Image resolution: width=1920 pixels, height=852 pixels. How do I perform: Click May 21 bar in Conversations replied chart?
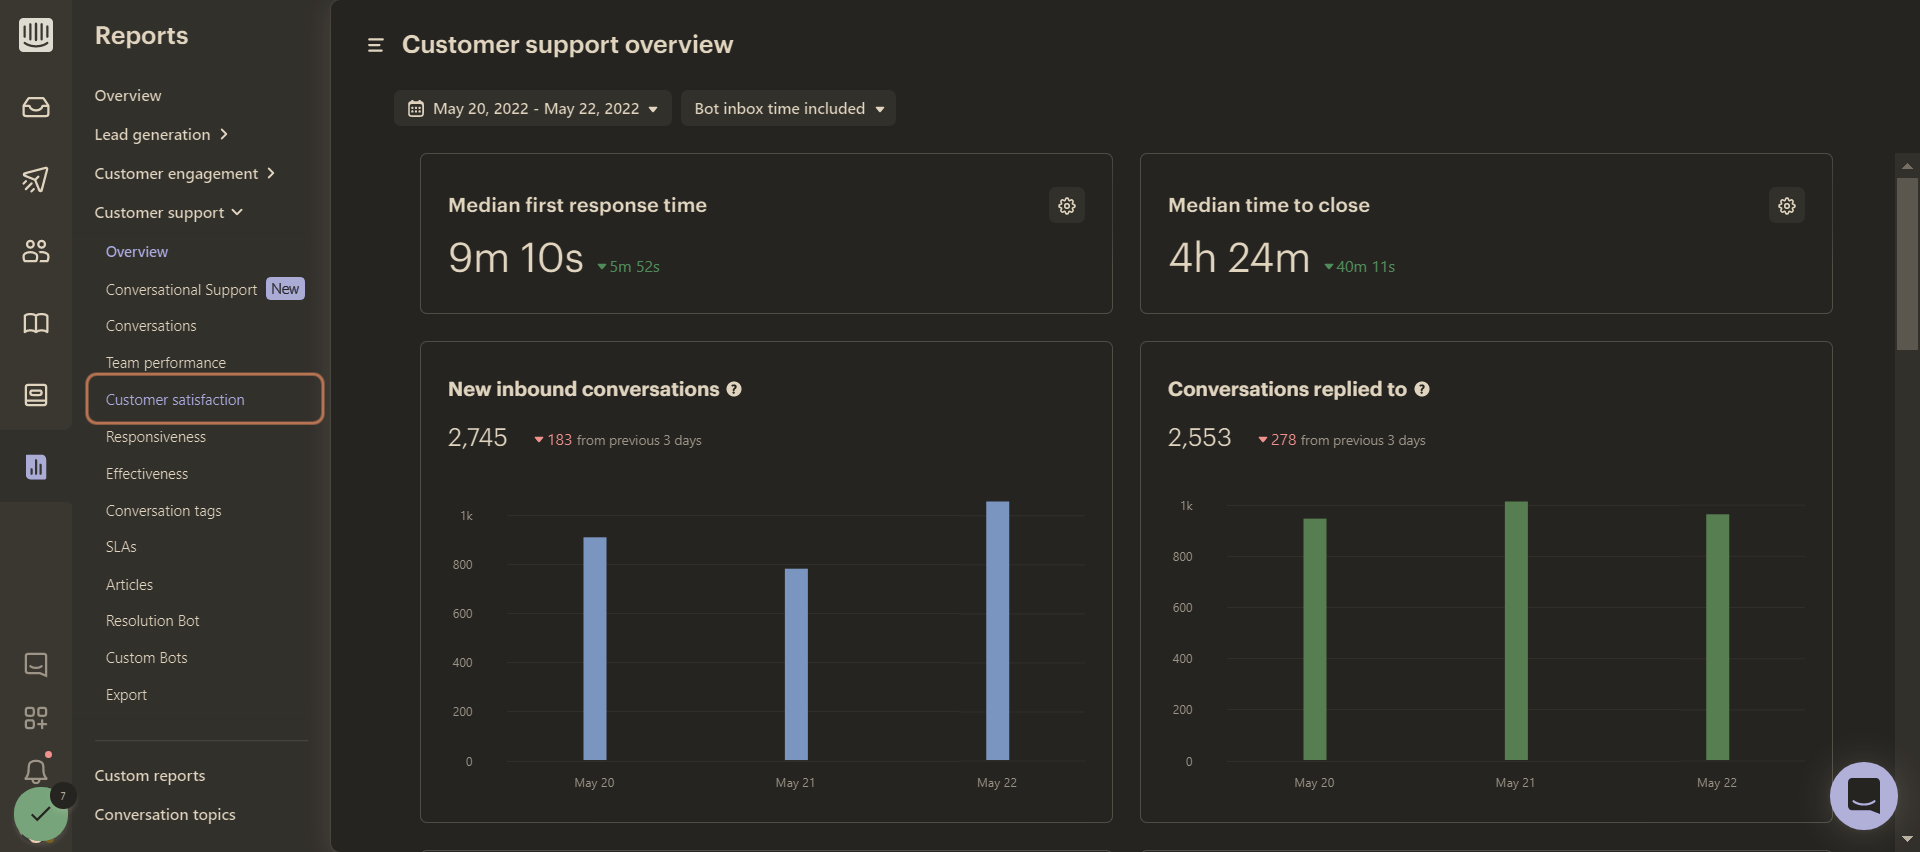point(1516,630)
